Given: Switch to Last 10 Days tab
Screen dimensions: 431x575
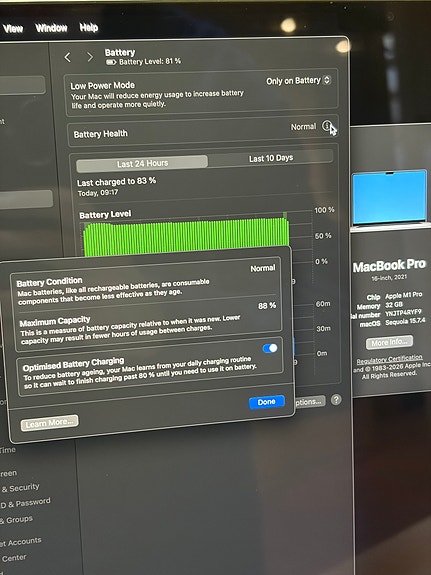Looking at the screenshot, I should coord(271,158).
